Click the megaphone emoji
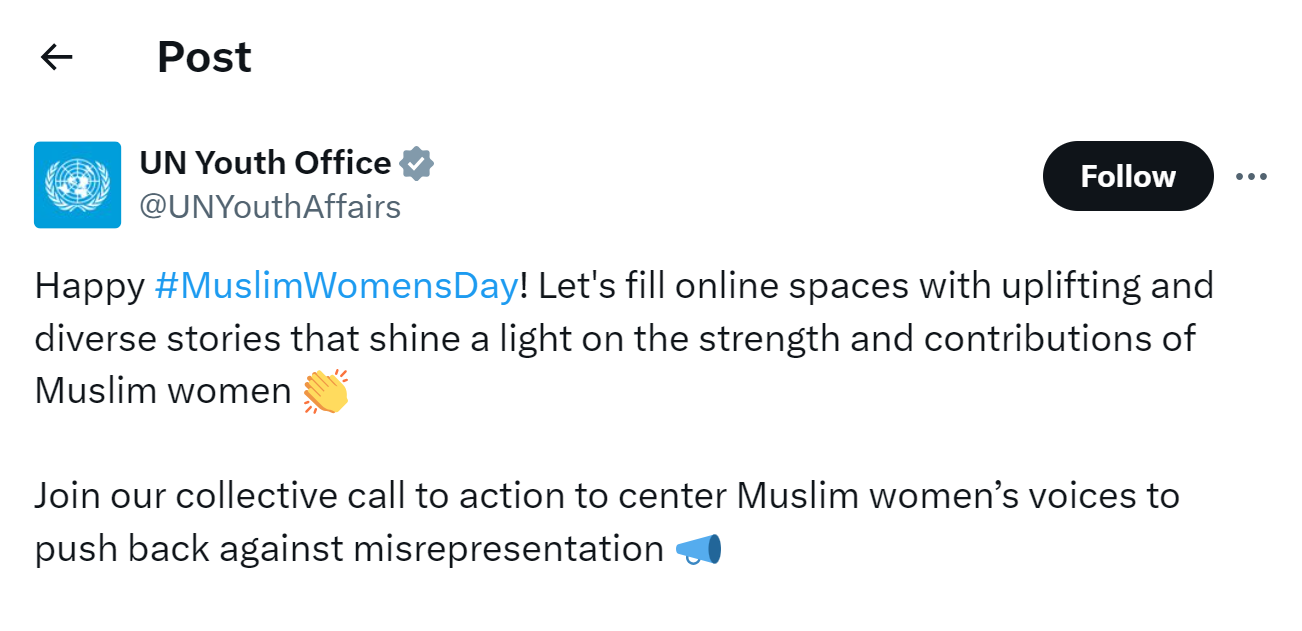The height and width of the screenshot is (631, 1302). point(698,549)
